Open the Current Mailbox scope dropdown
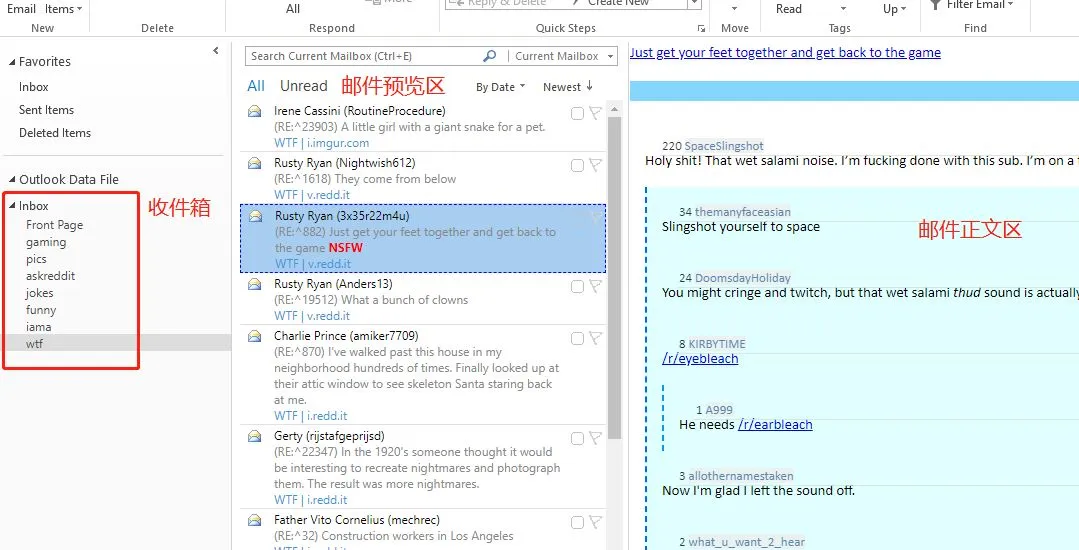 (610, 56)
